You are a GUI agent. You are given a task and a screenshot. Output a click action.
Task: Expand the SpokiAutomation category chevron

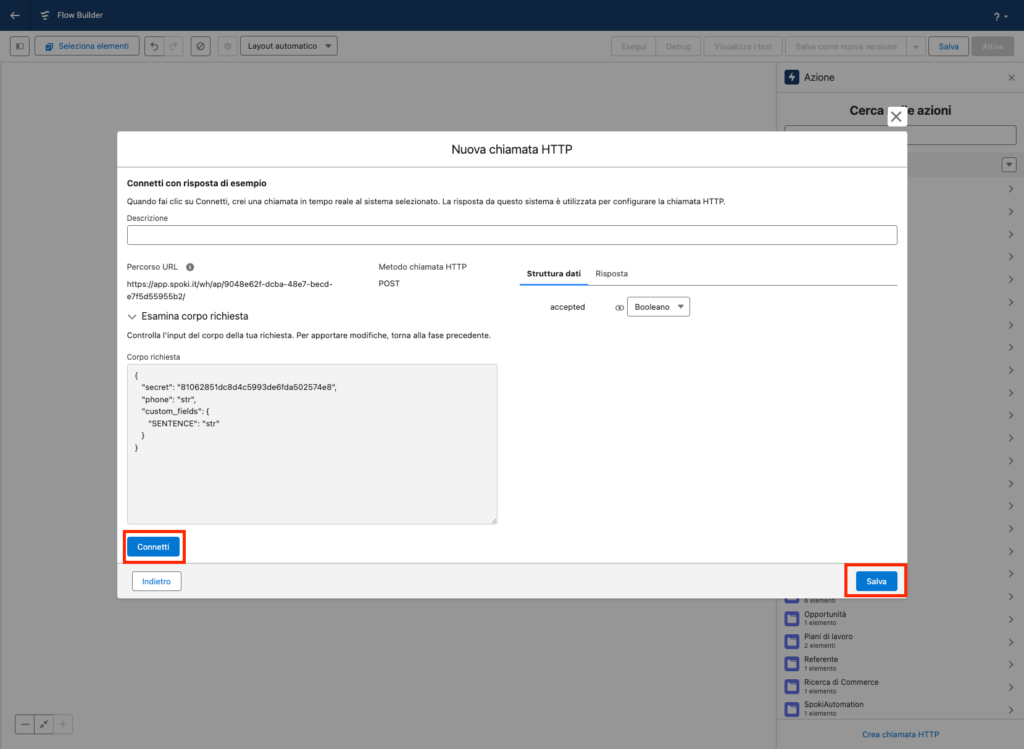pyautogui.click(x=1010, y=710)
